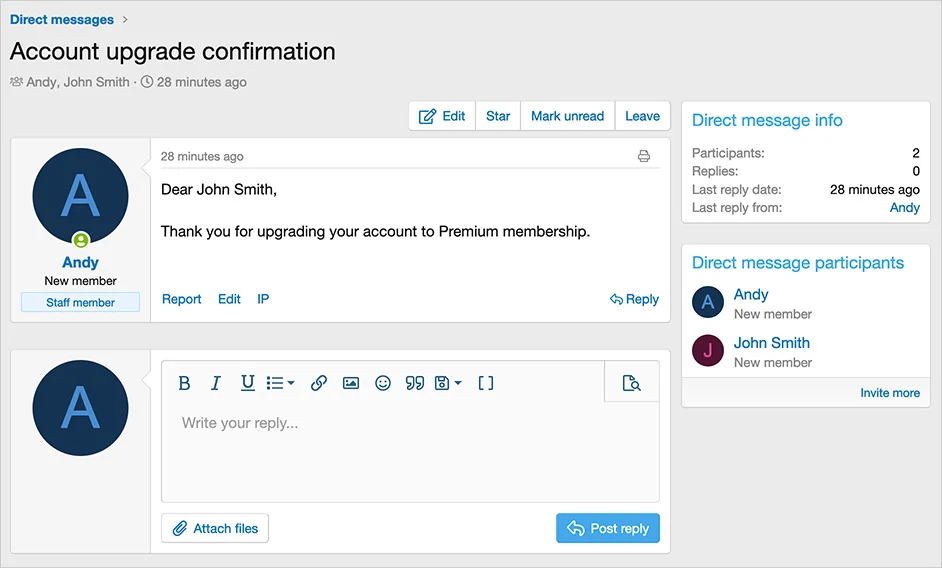The height and width of the screenshot is (568, 942).
Task: Click into the Write your reply field
Action: coord(410,450)
